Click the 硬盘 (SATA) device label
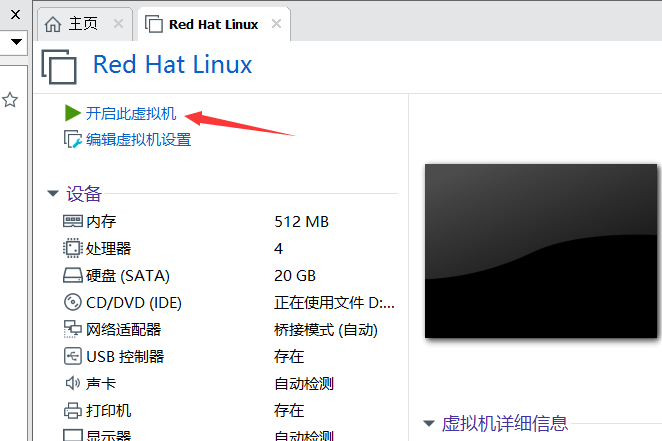Viewport: 662px width, 441px height. pyautogui.click(x=128, y=276)
